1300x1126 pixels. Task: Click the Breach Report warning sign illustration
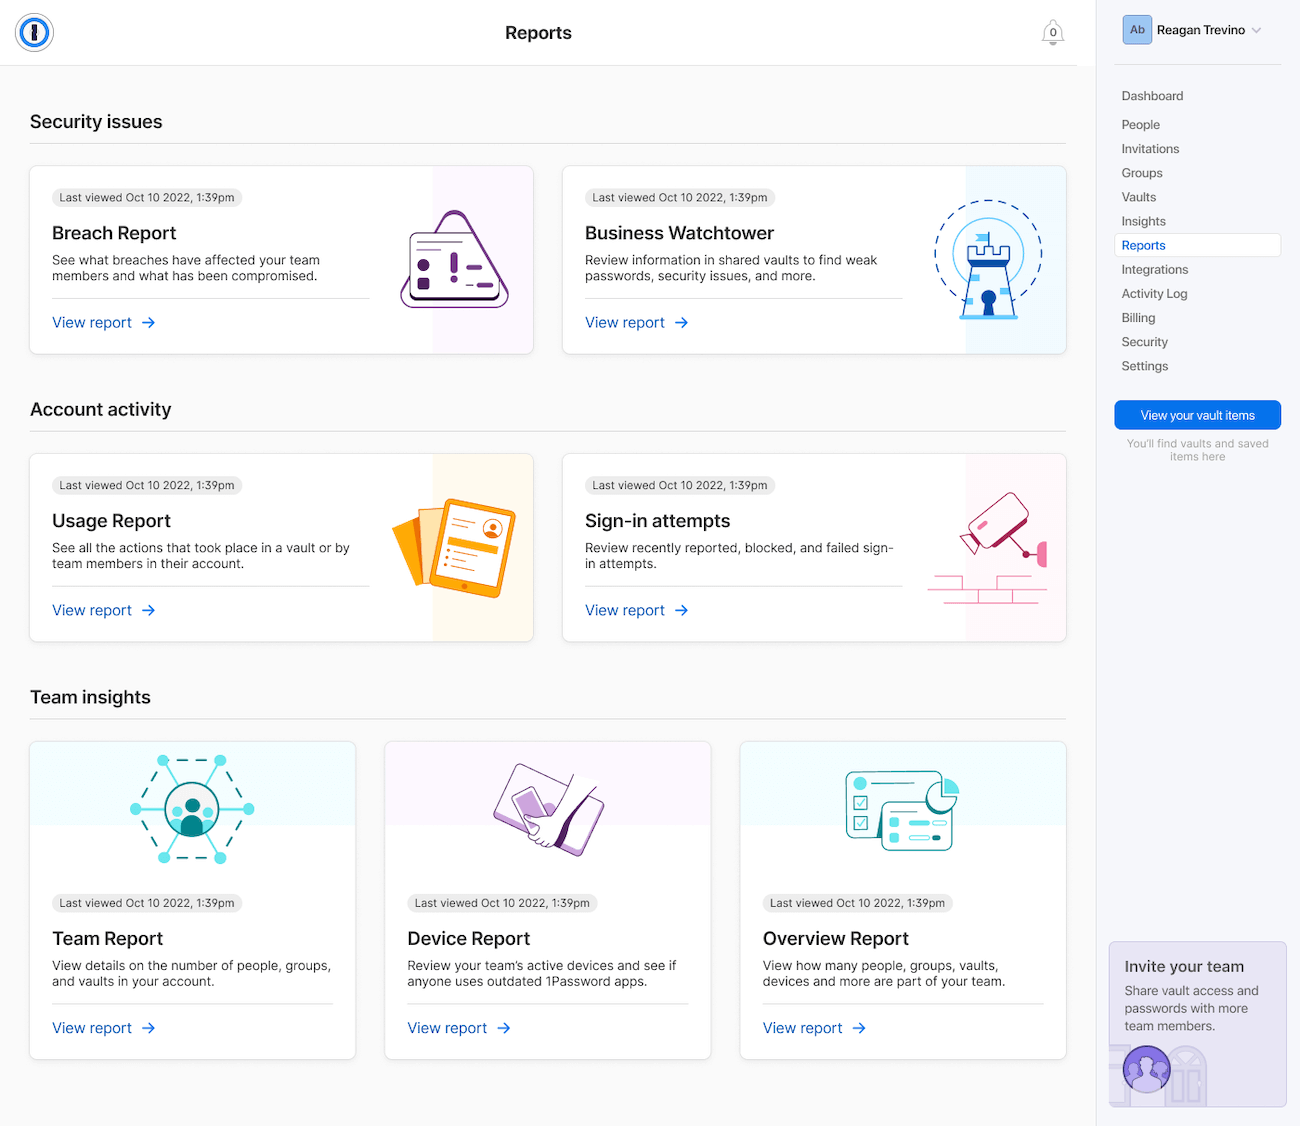point(455,259)
